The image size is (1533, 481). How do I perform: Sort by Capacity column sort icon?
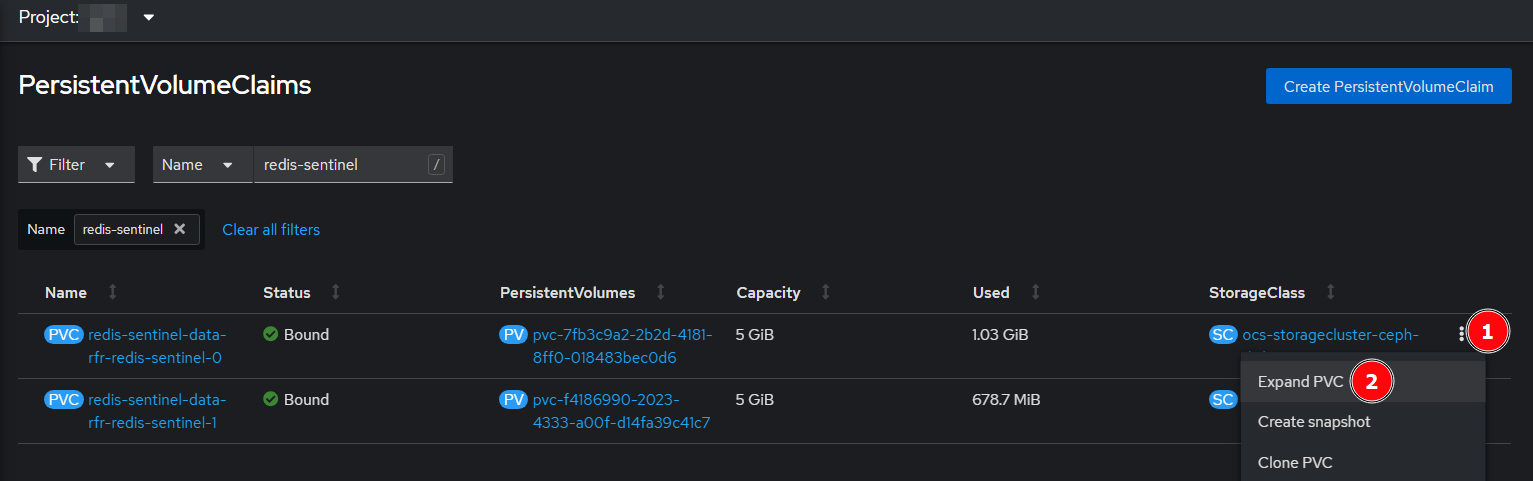(x=825, y=292)
